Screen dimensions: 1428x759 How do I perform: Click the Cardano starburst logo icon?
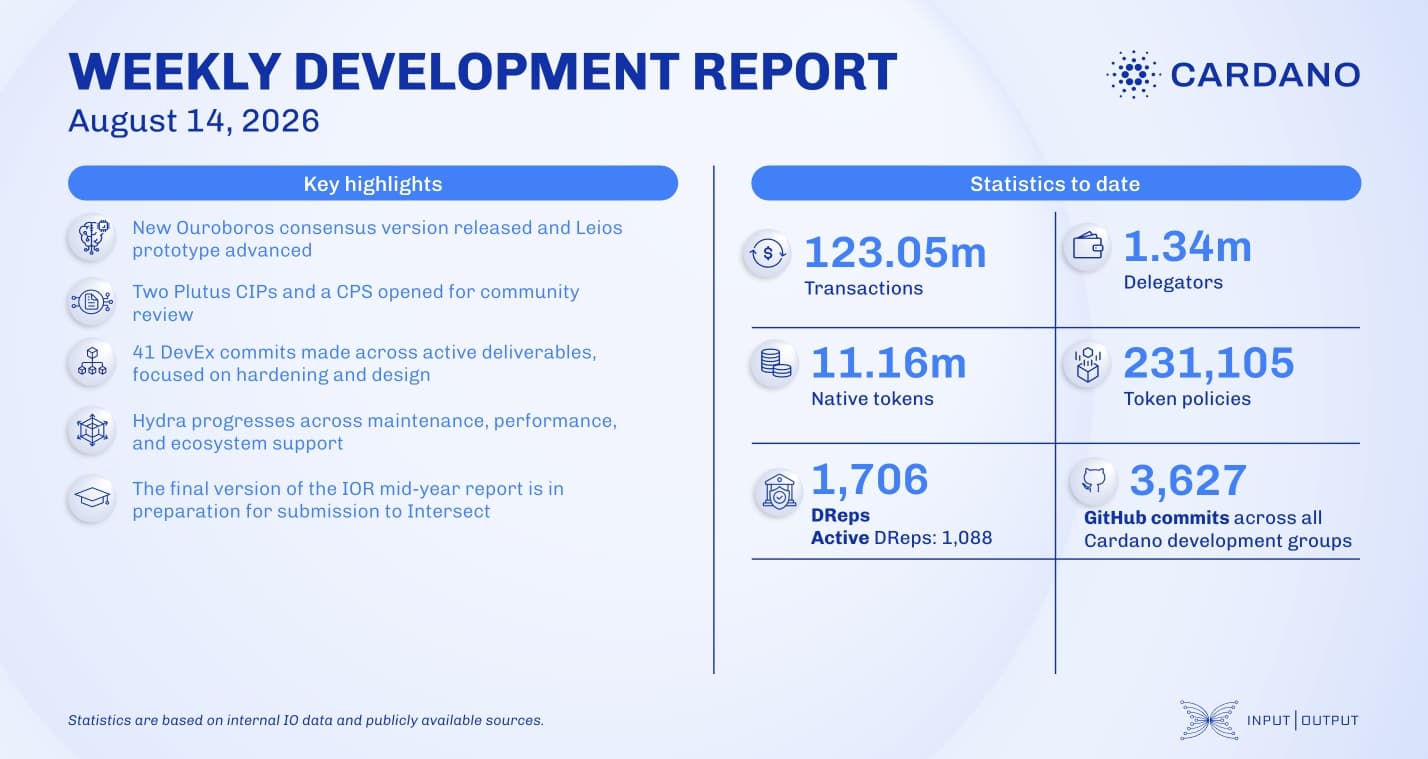tap(1133, 74)
